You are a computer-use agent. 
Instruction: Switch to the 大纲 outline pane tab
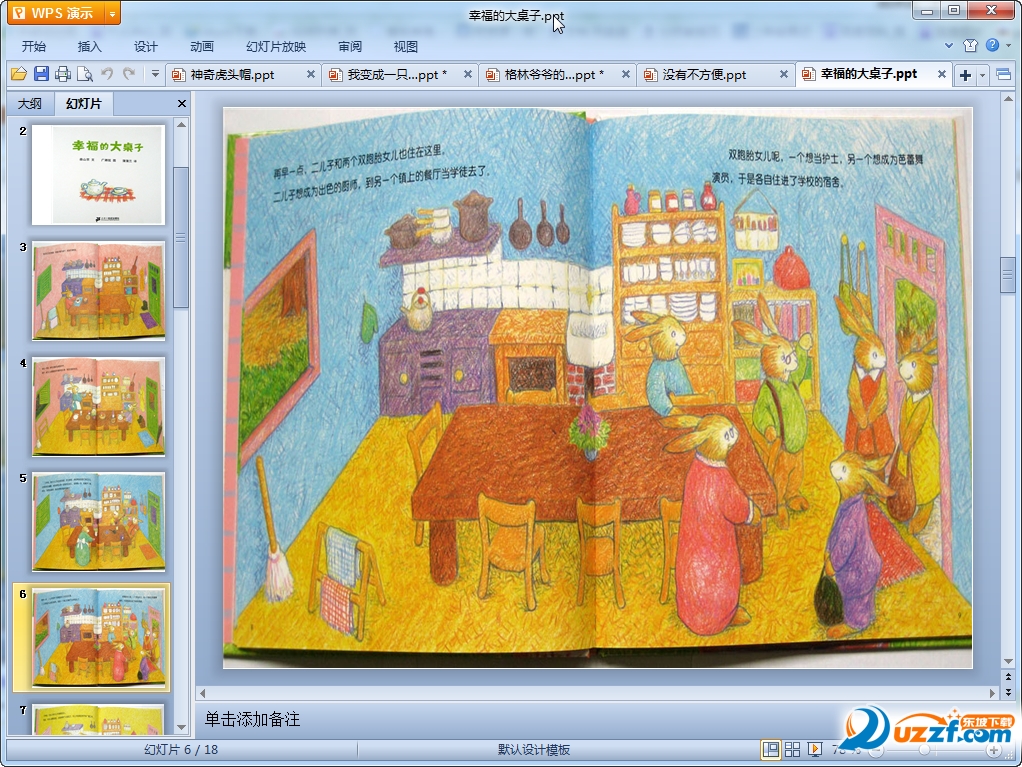pyautogui.click(x=29, y=104)
